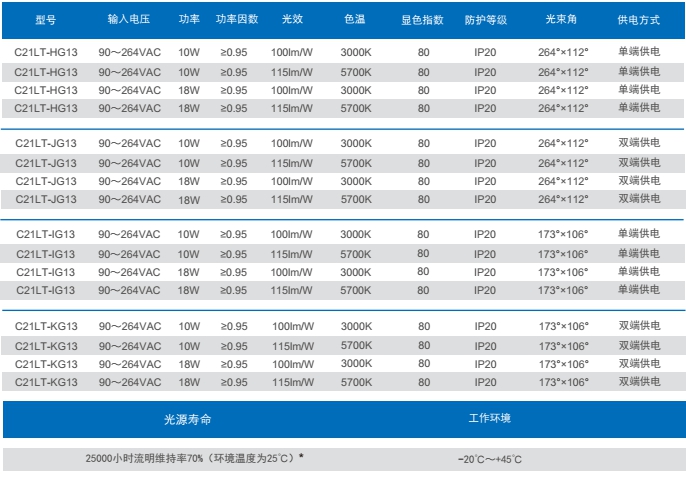The image size is (686, 481).
Task: Select 264°×112° in the C21LT-HG13 18W 5700K row
Action: click(563, 108)
